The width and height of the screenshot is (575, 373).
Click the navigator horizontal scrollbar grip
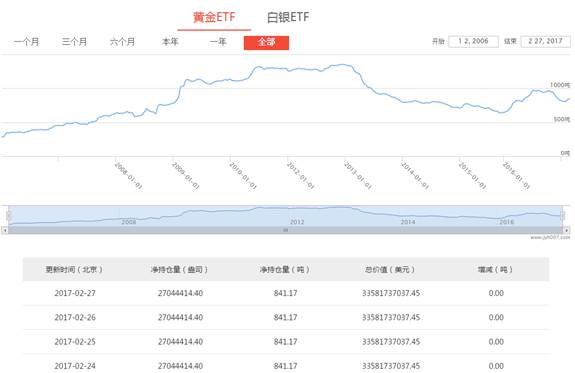click(x=285, y=230)
